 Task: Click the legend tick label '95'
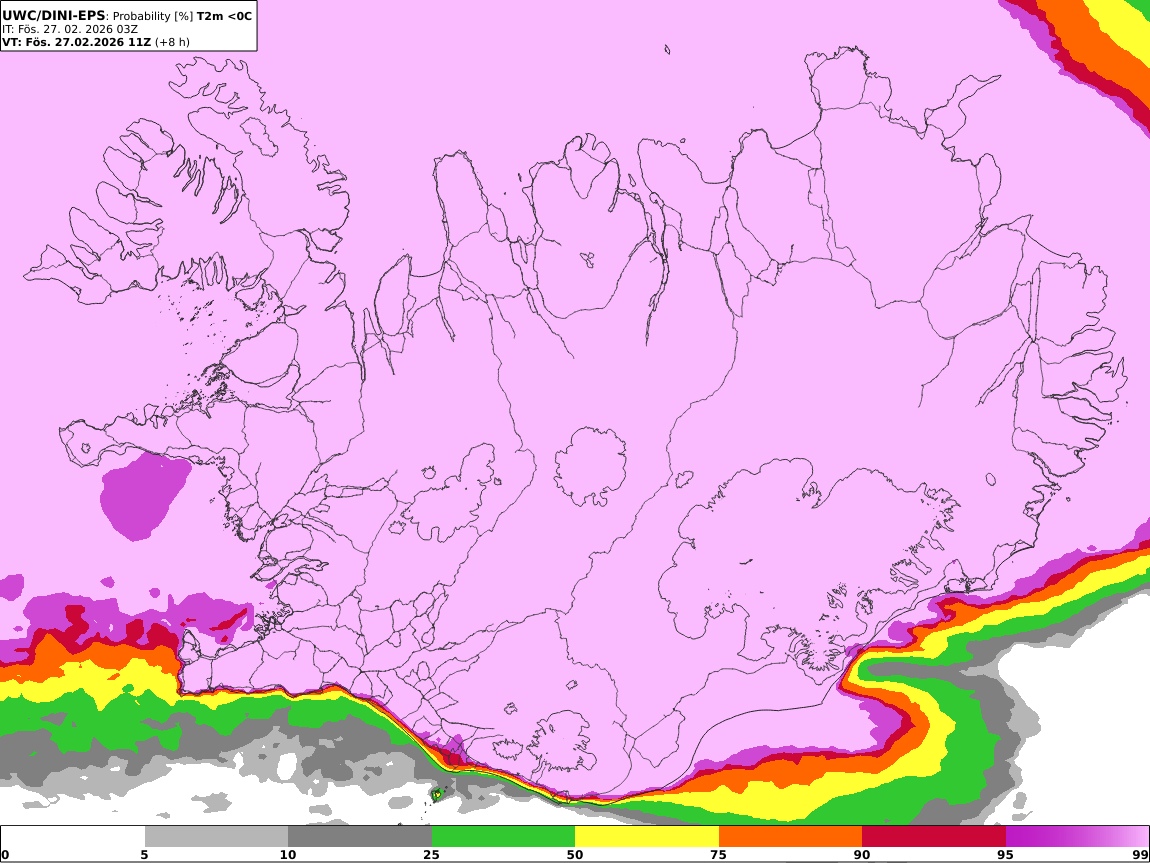[x=1006, y=855]
